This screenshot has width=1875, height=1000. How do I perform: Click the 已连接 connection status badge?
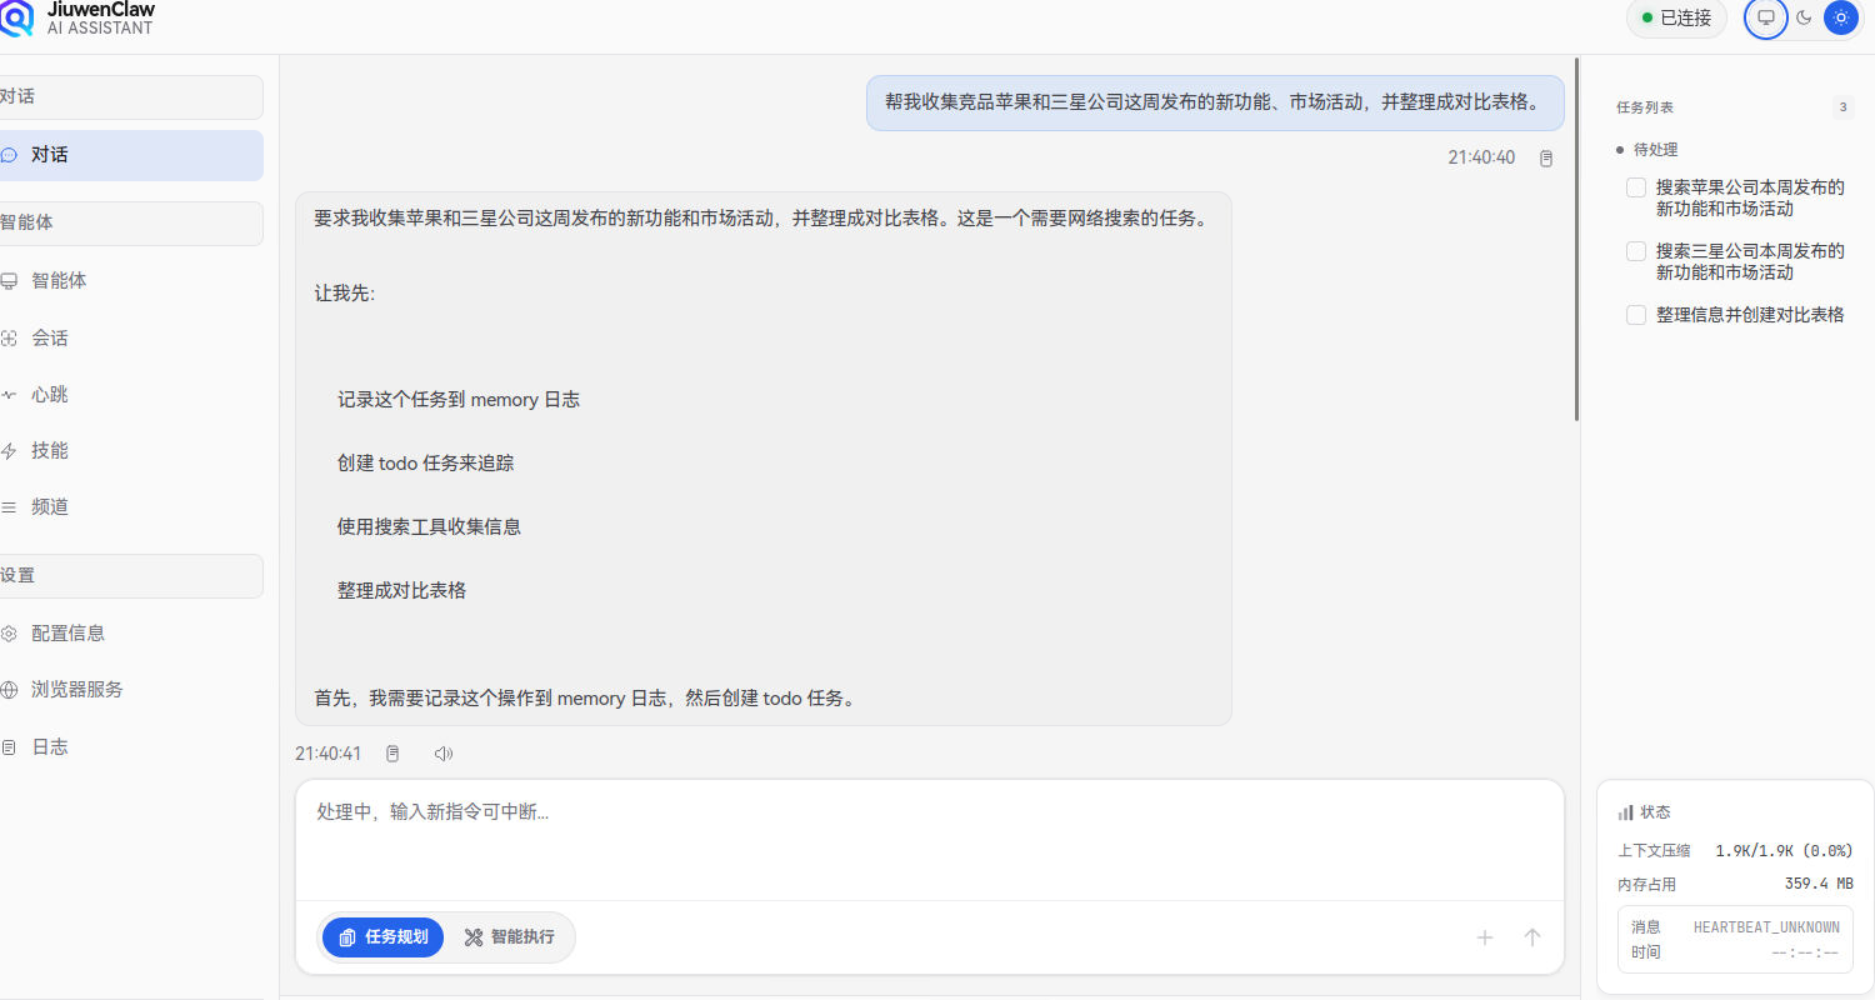pos(1677,18)
